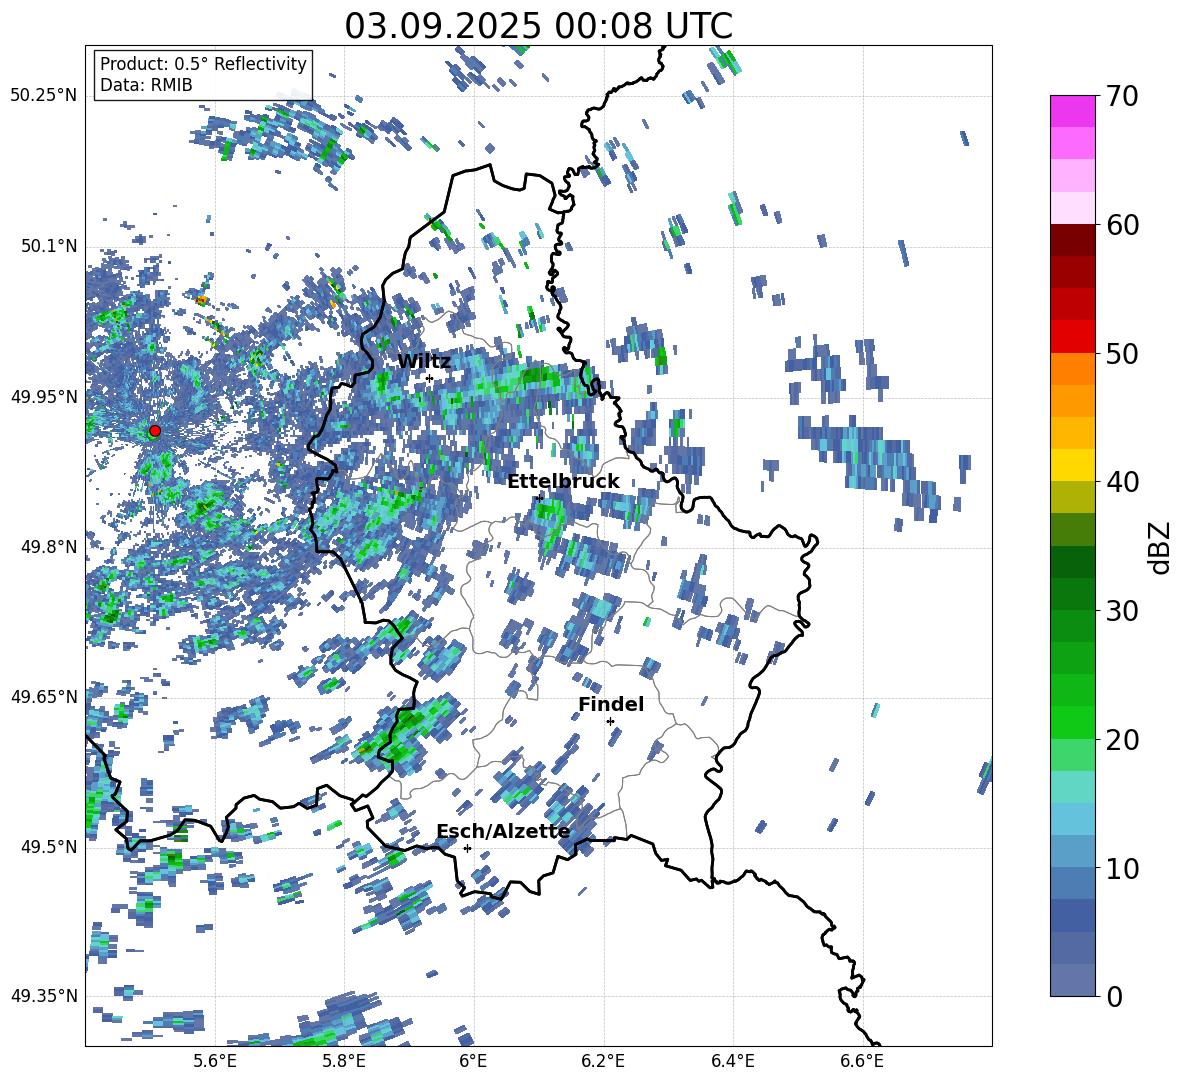The height and width of the screenshot is (1081, 1184).
Task: Click the 6.4°E longitude label
Action: (x=732, y=1061)
